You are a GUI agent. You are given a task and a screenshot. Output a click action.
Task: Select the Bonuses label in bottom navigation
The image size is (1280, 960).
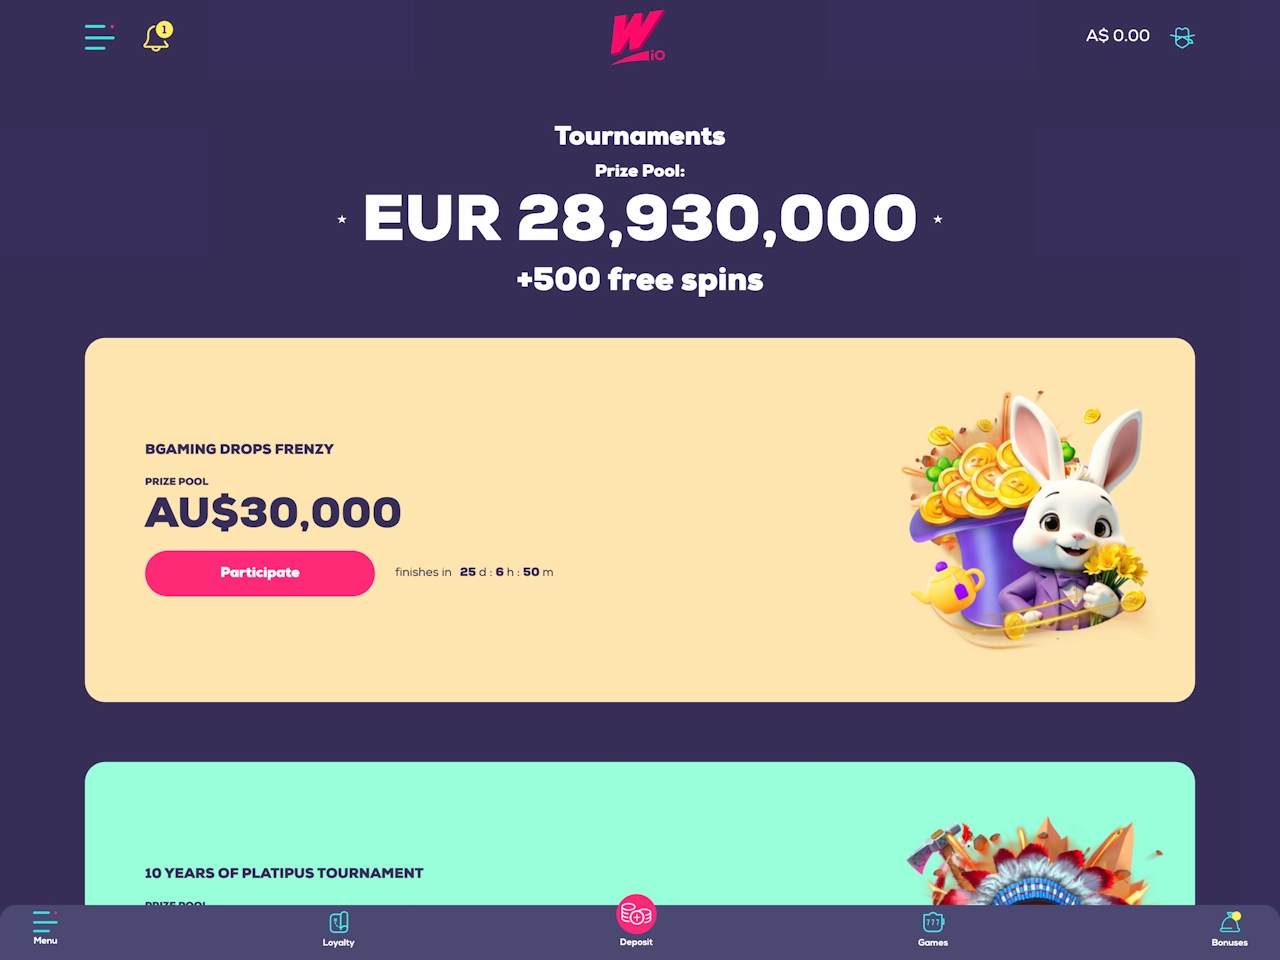pyautogui.click(x=1230, y=942)
